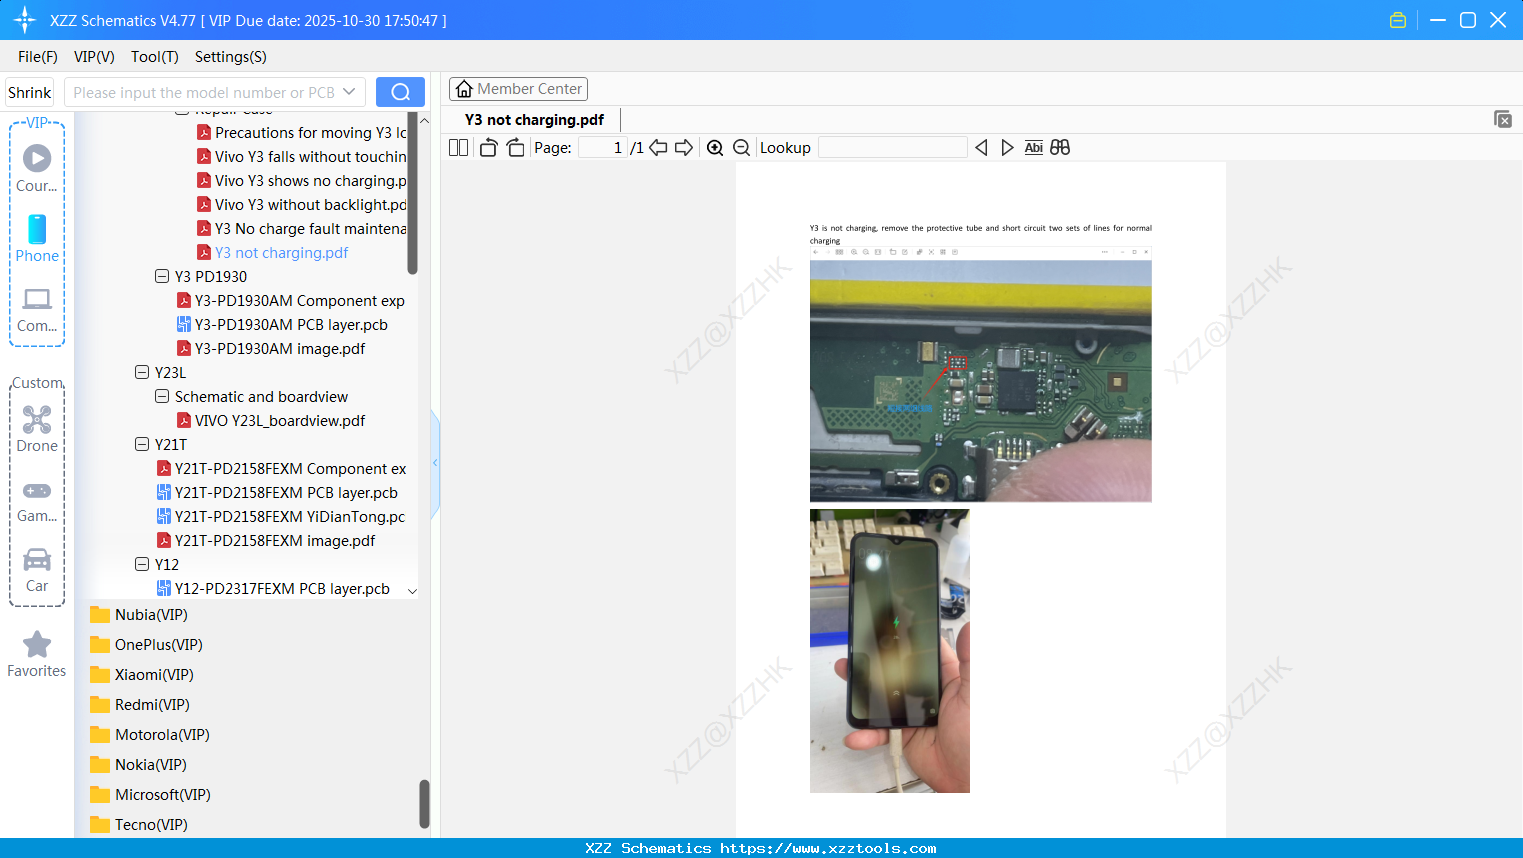
Task: Select the Y3 not charging.pdf tab
Action: 535,120
